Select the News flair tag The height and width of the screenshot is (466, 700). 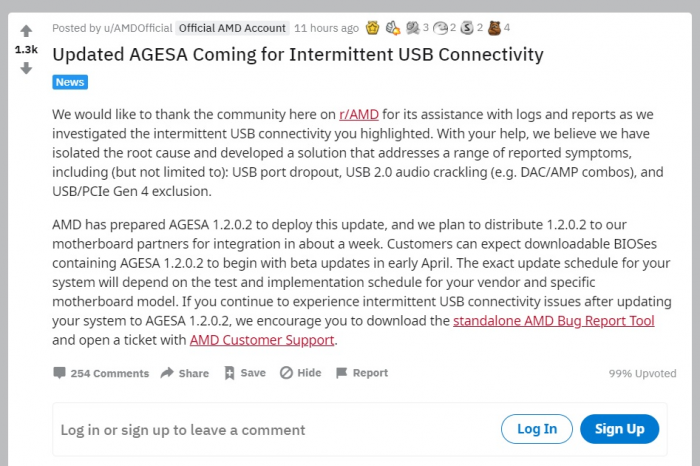[70, 82]
